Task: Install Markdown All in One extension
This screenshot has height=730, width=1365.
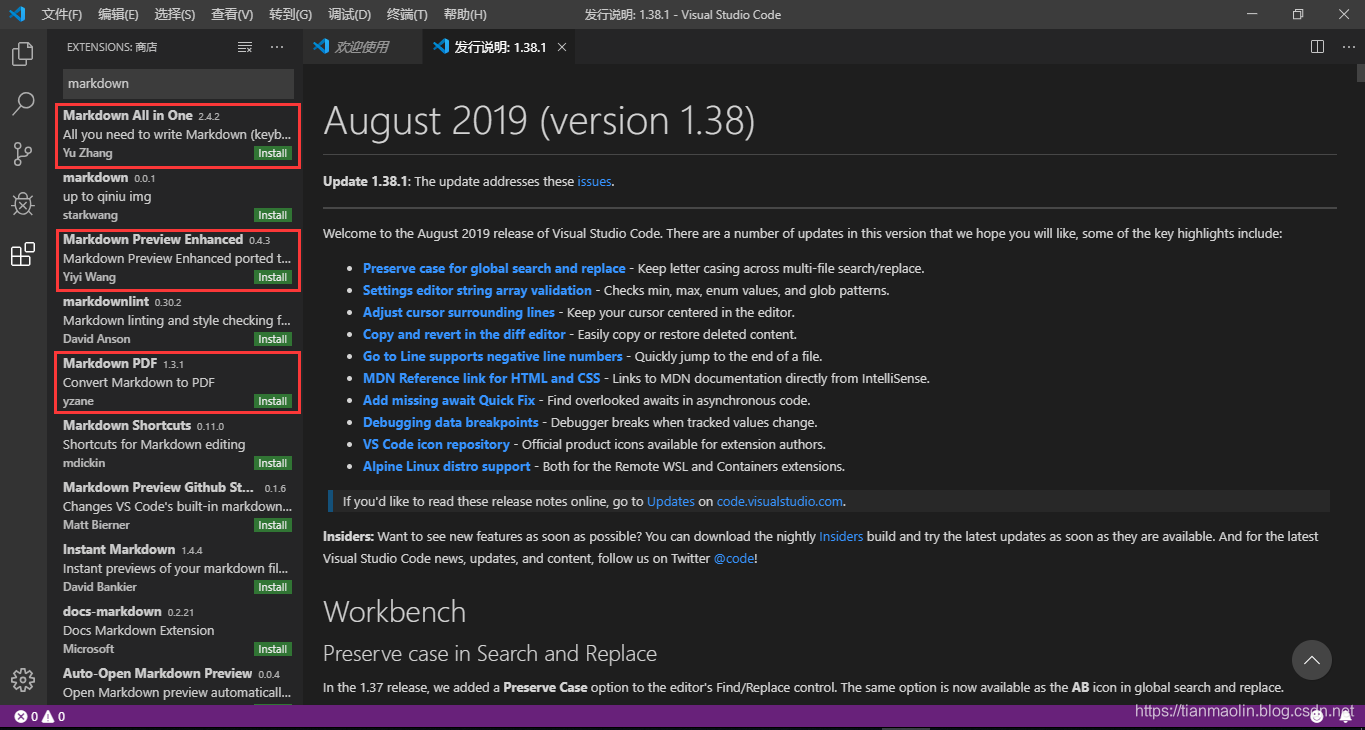Action: click(272, 153)
